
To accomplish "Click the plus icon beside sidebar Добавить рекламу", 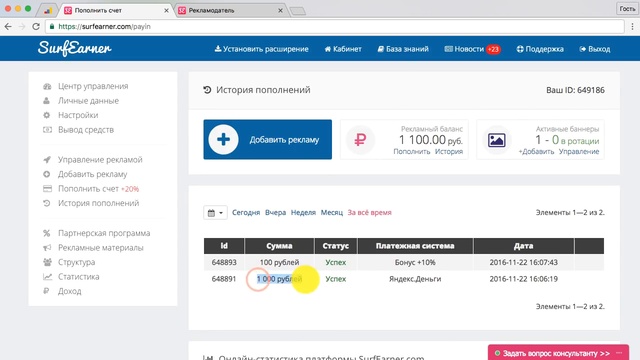I will tap(47, 174).
